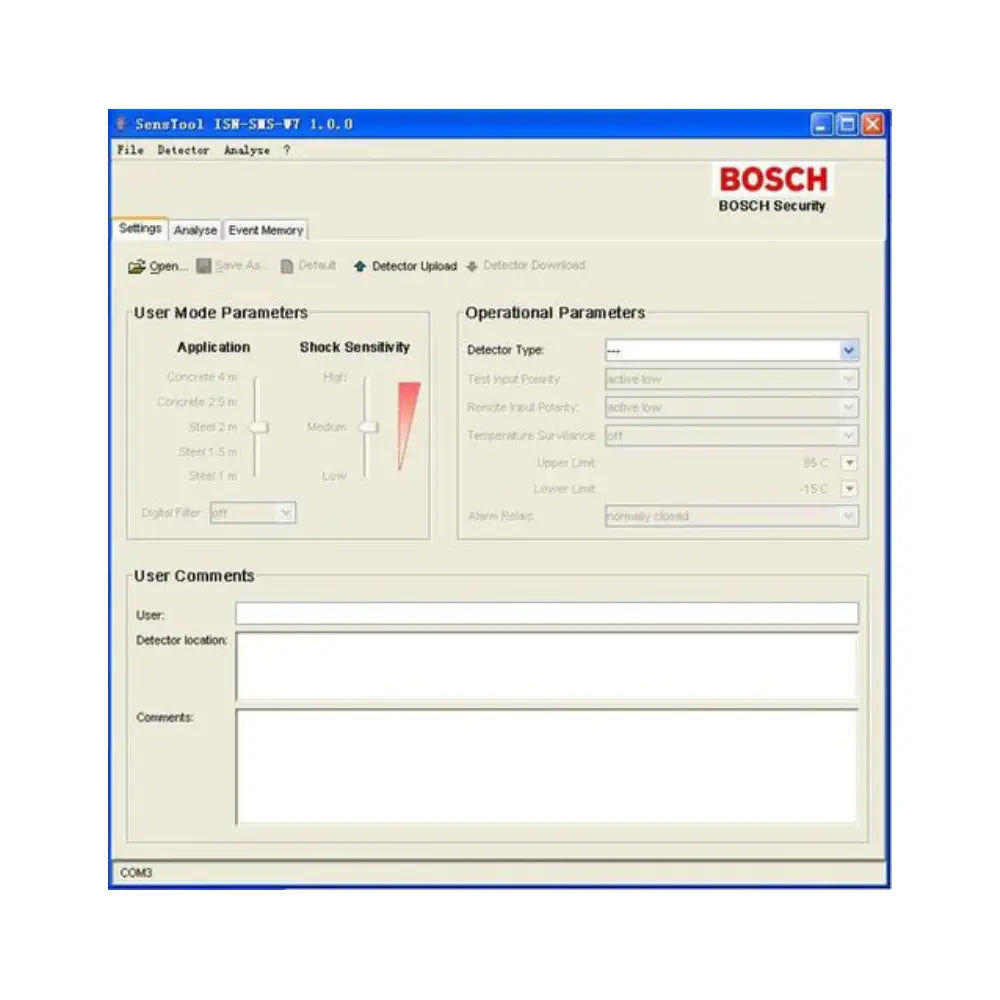
Task: Click the Steel 1.5 m label
Action: (x=208, y=452)
